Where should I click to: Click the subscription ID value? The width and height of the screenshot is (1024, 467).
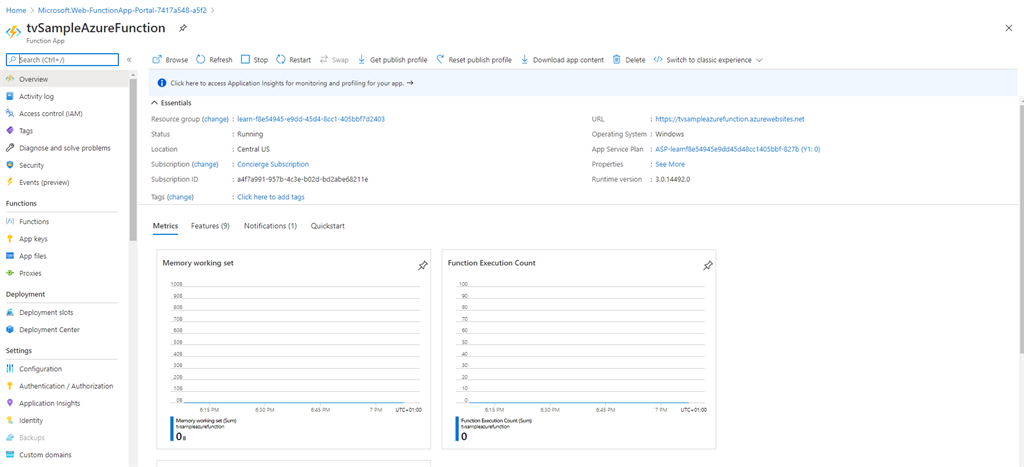click(x=302, y=179)
